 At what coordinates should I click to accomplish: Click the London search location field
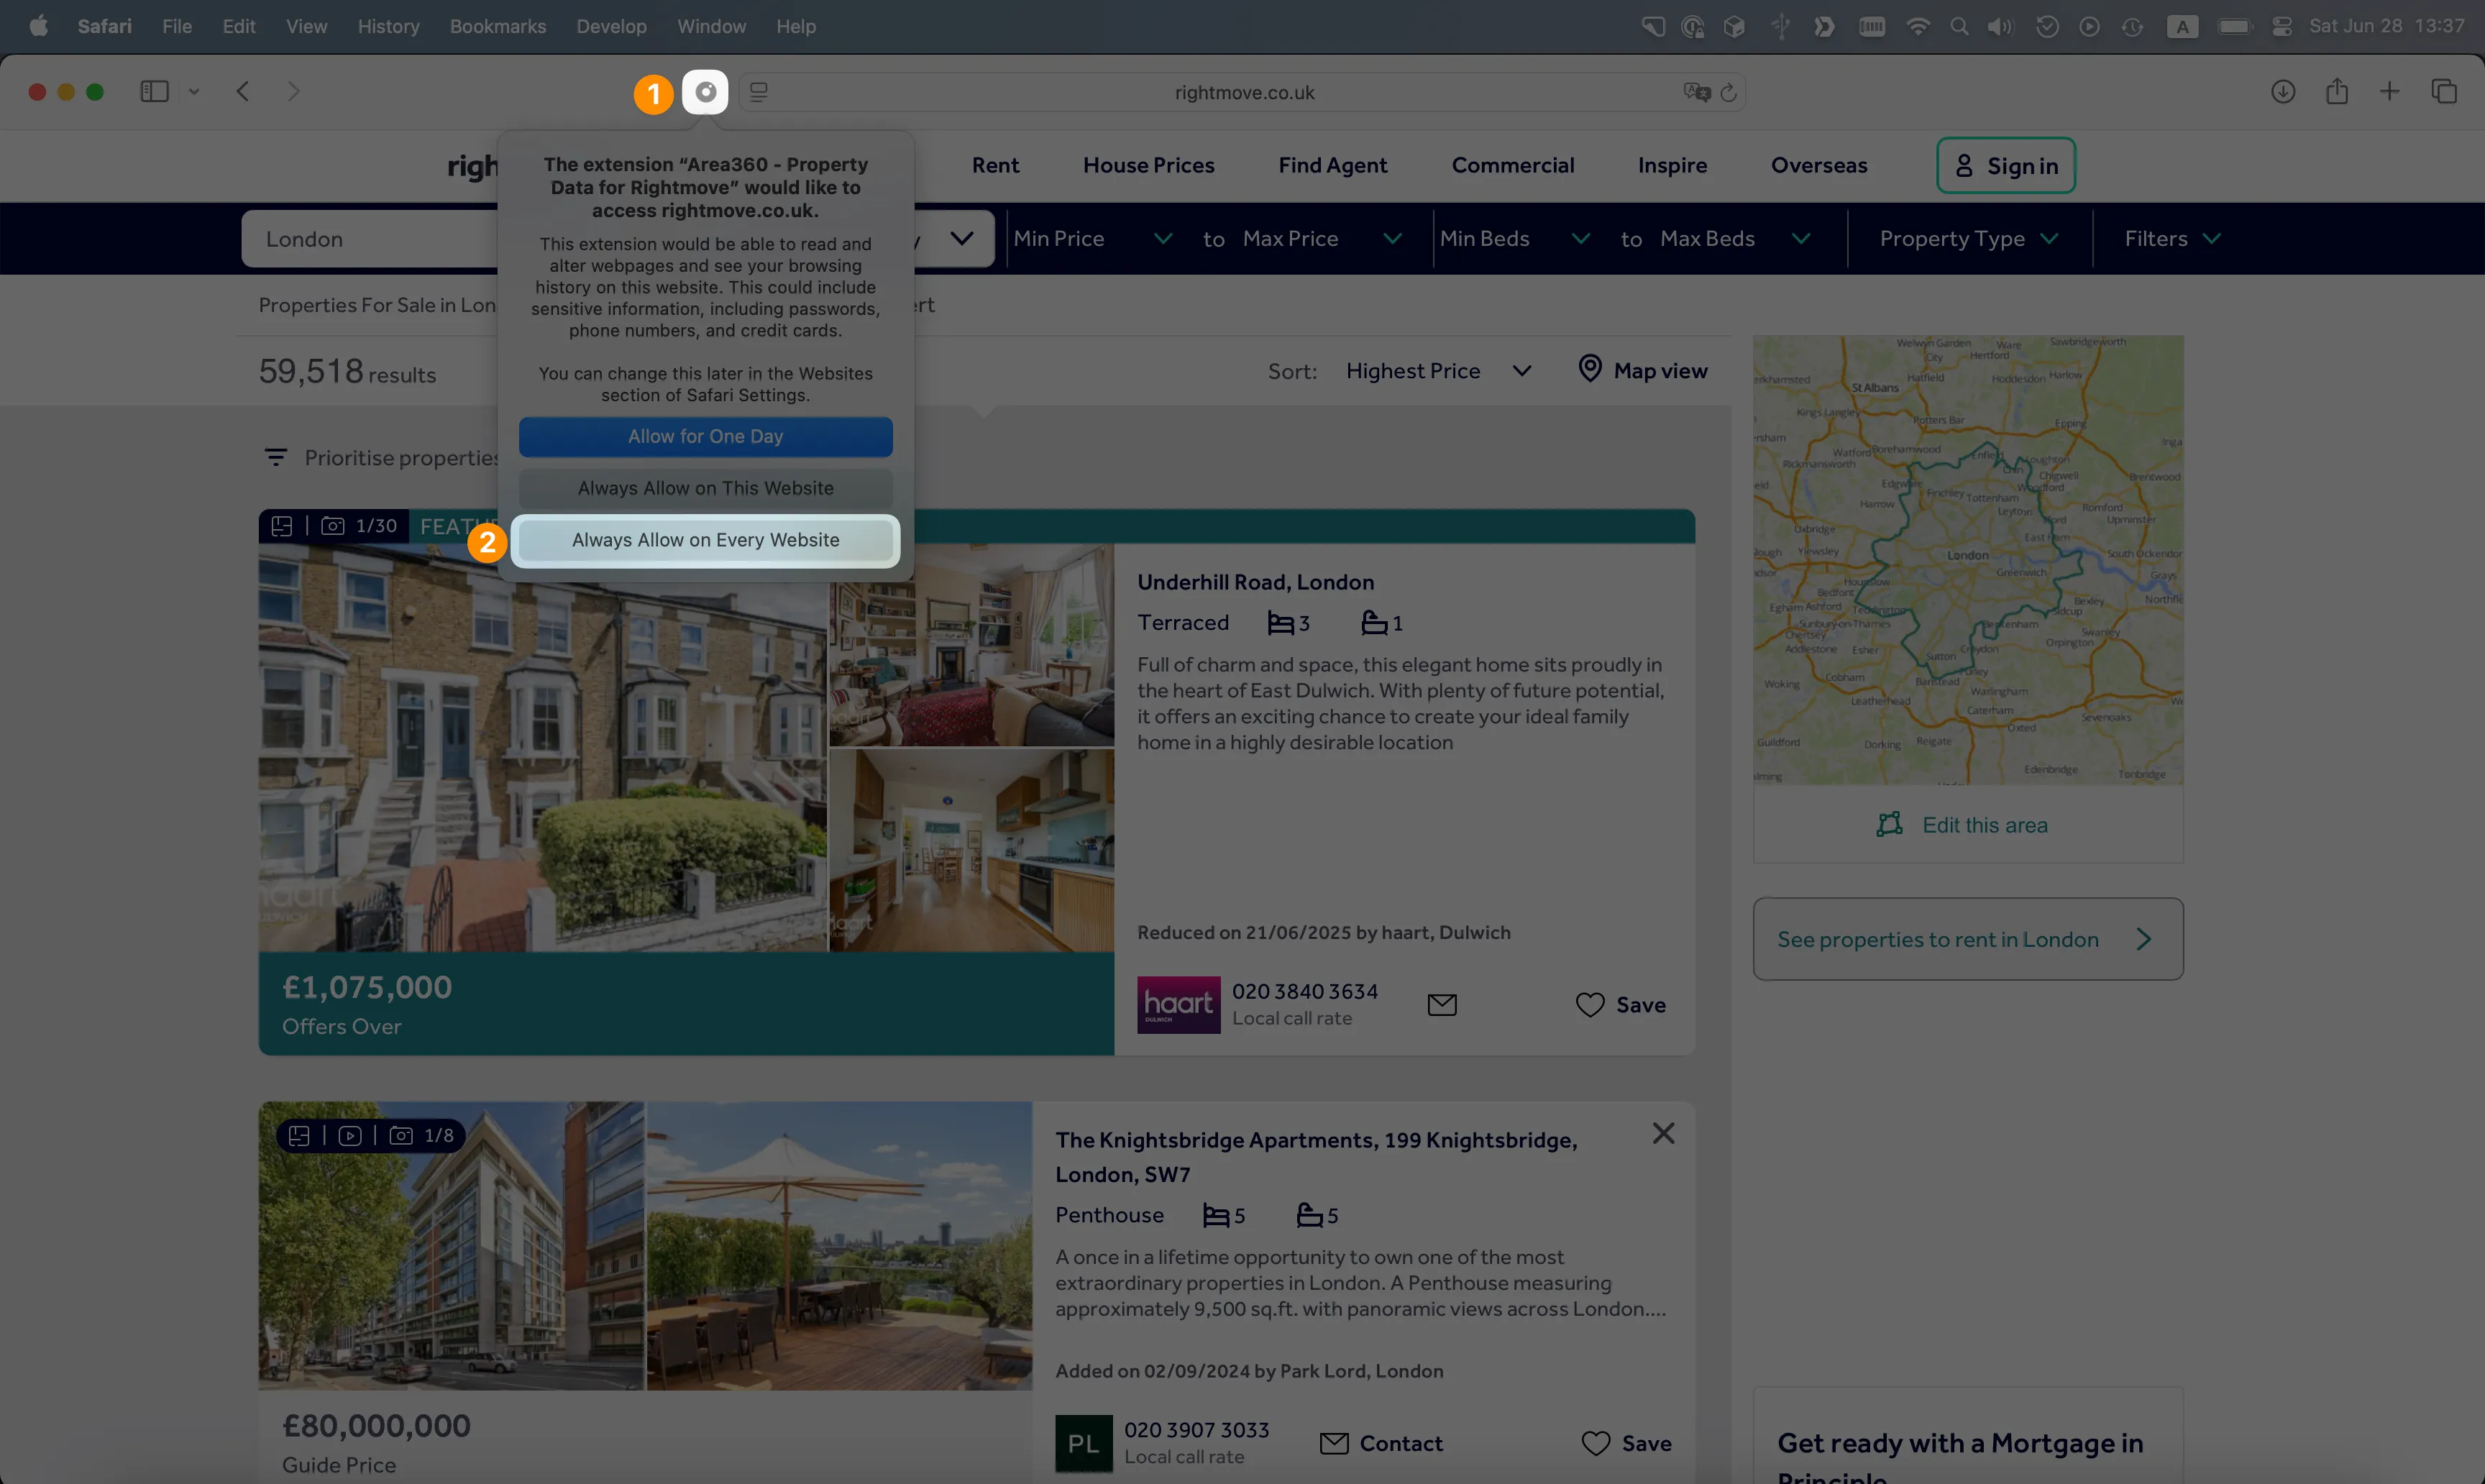[x=369, y=239]
